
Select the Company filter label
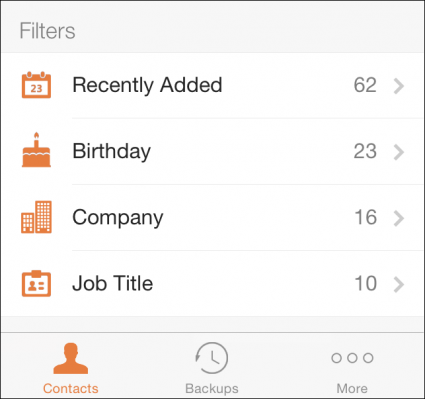point(118,218)
